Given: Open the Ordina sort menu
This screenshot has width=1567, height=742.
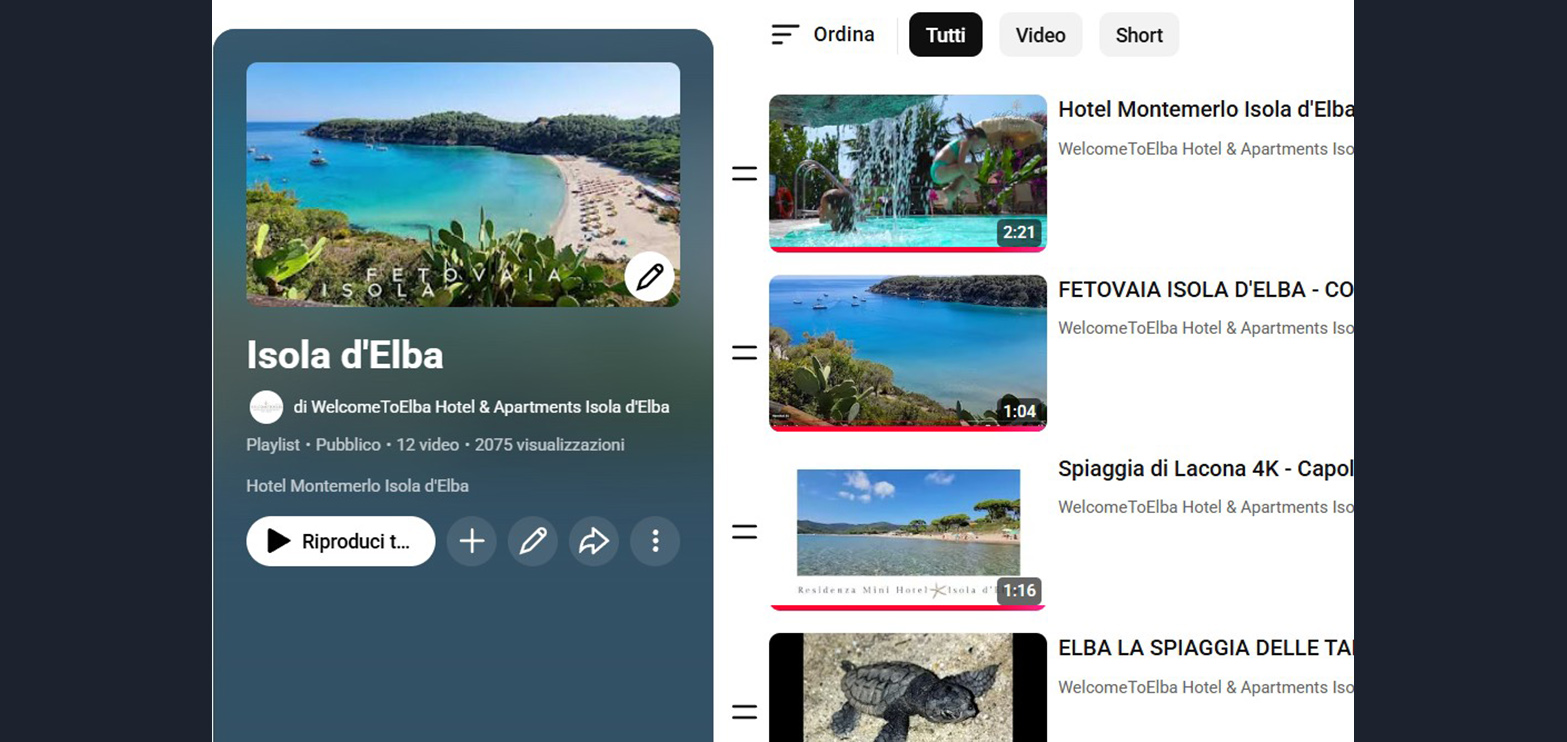Looking at the screenshot, I should point(823,35).
